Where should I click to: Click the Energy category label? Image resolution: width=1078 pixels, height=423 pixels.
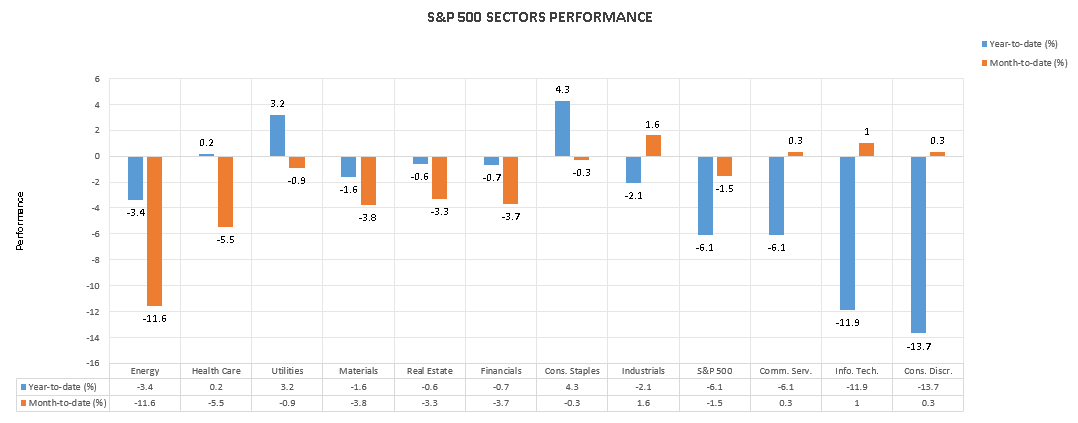pyautogui.click(x=144, y=371)
